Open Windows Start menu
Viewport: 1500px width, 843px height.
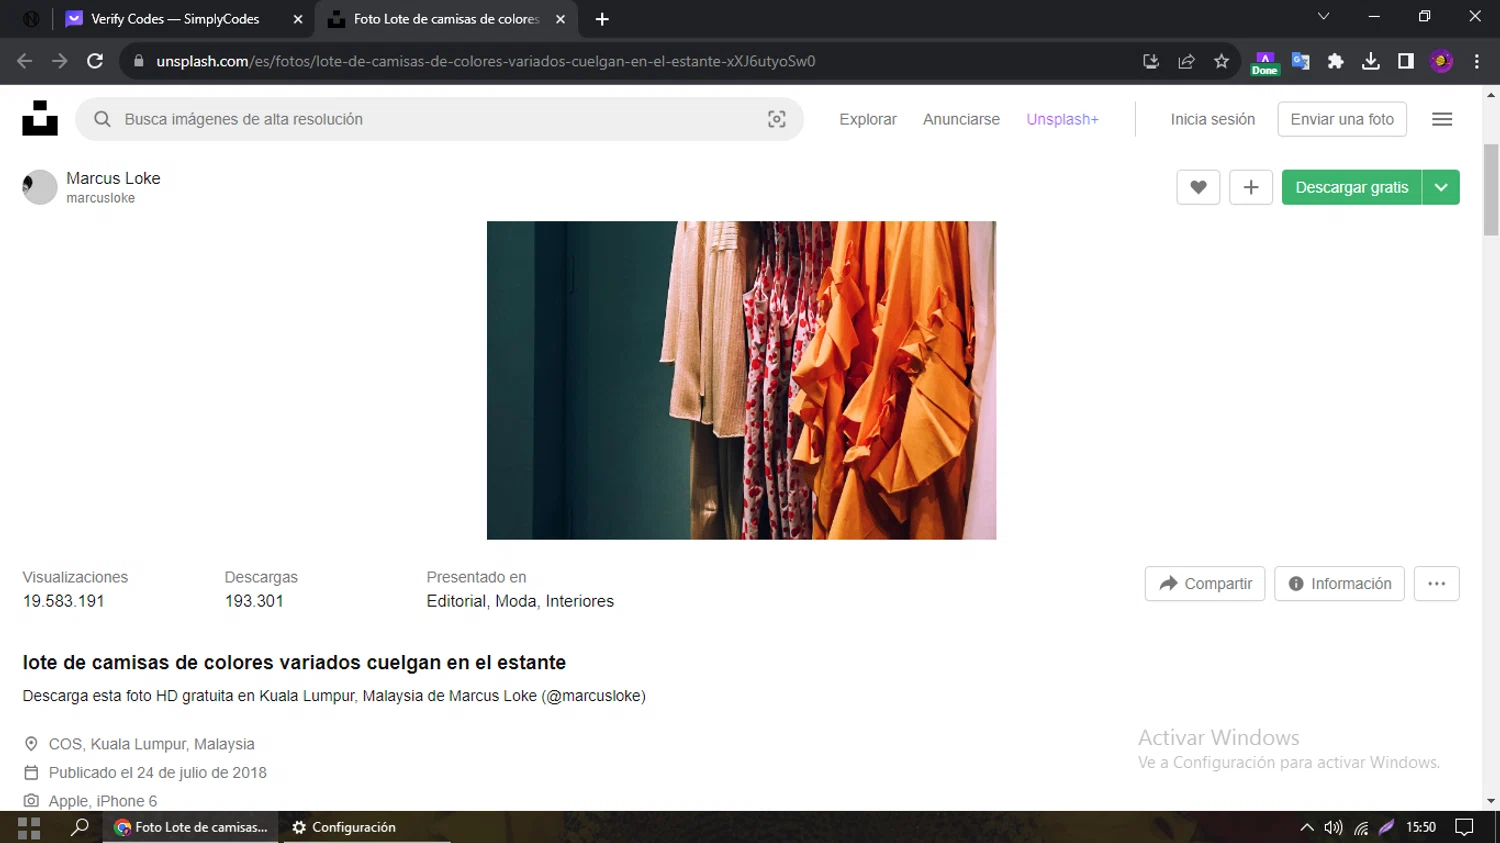(x=29, y=827)
